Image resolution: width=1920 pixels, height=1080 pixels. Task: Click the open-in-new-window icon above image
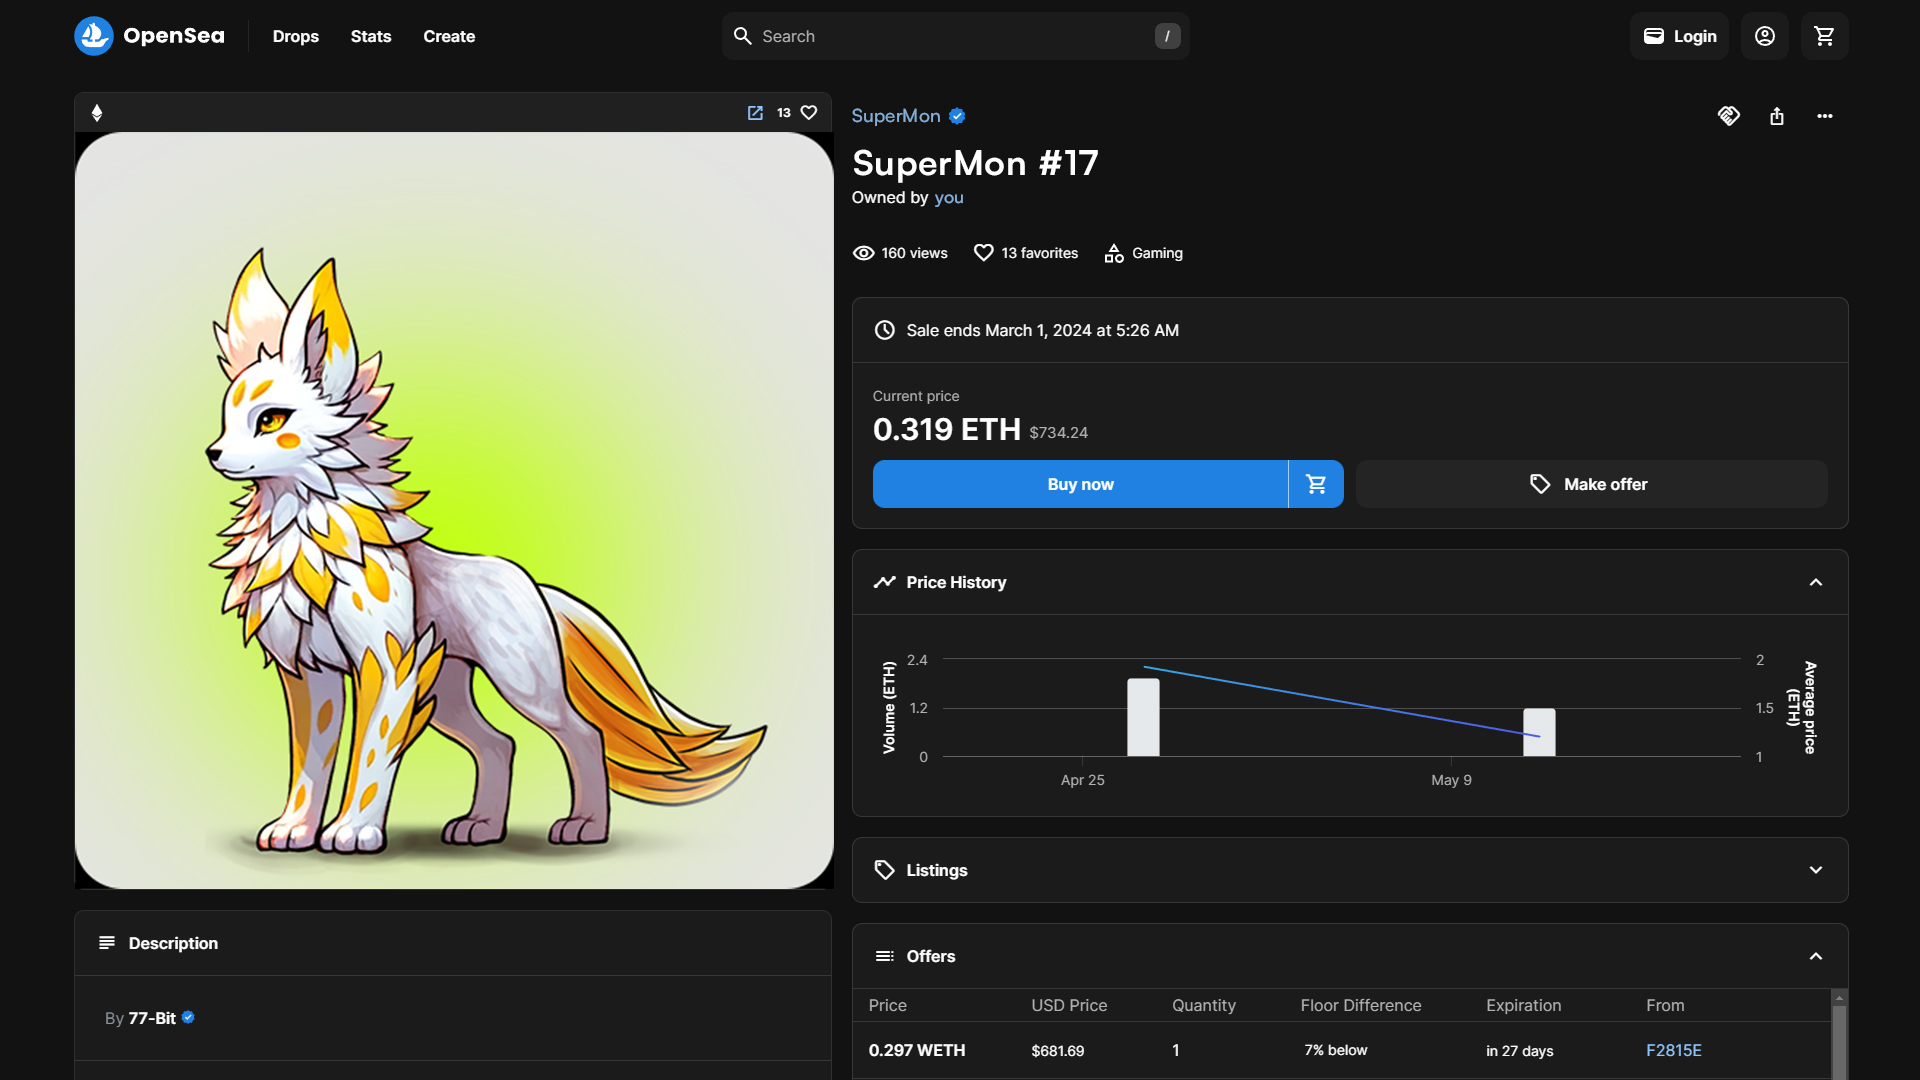pyautogui.click(x=755, y=113)
